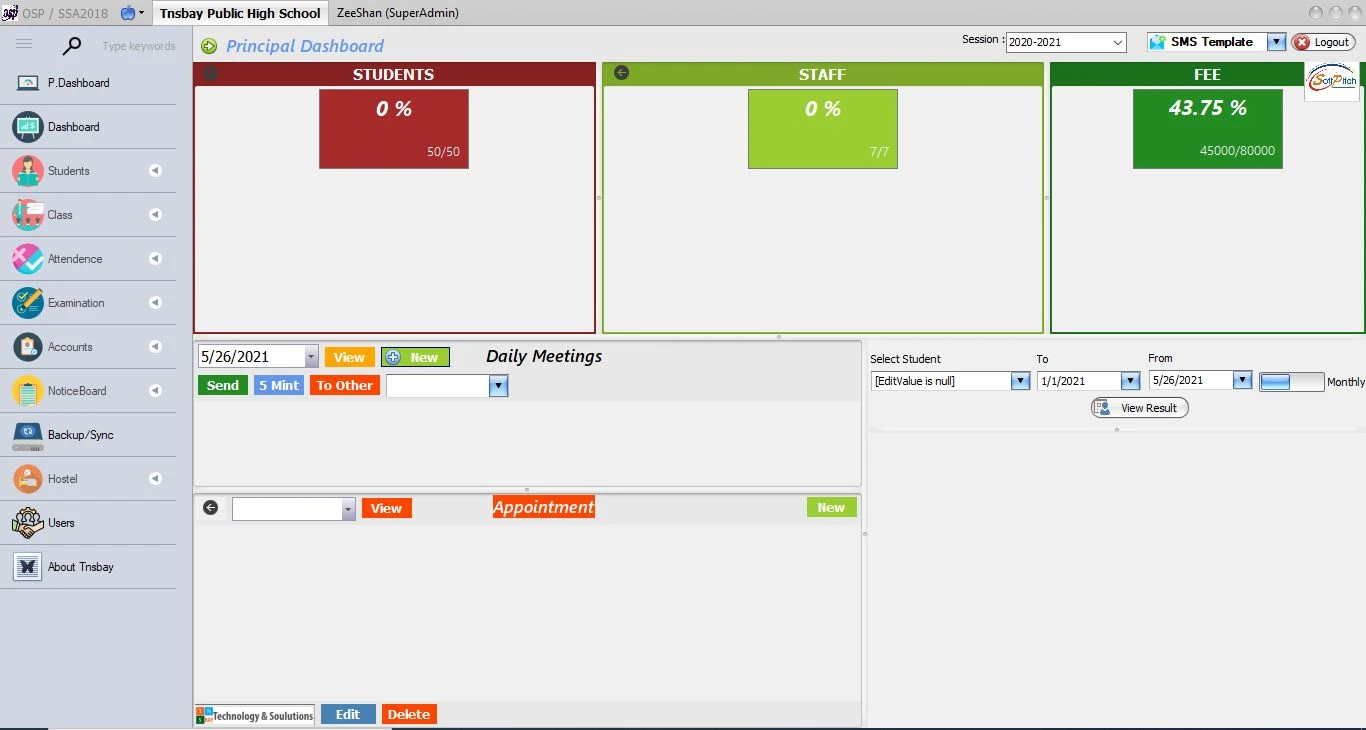This screenshot has height=730, width=1366.
Task: Click the search magnifier icon
Action: coord(72,46)
